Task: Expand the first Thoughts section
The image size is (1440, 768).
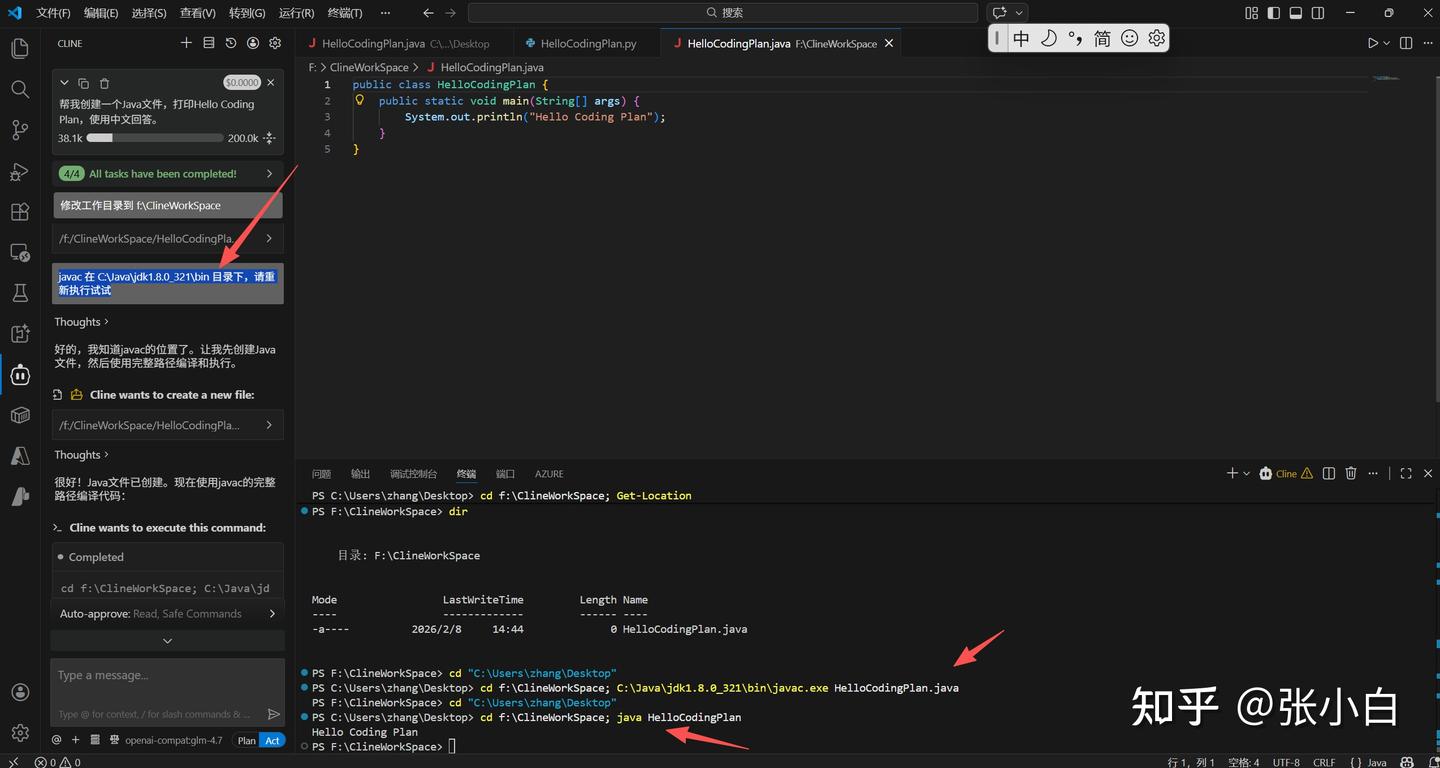Action: point(81,322)
